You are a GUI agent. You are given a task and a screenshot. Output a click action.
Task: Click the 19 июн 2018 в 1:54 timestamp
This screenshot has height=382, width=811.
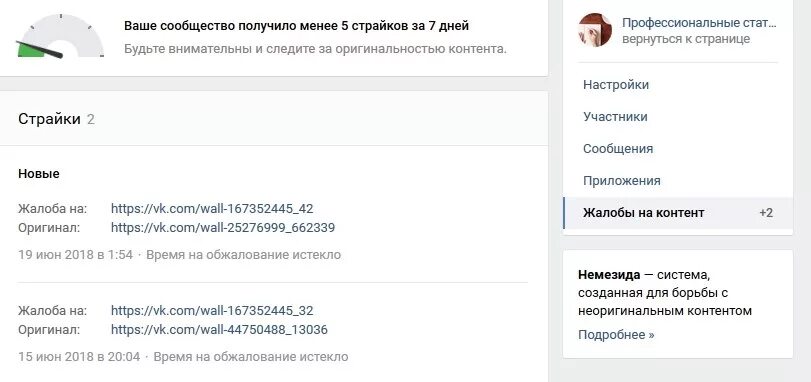76,255
